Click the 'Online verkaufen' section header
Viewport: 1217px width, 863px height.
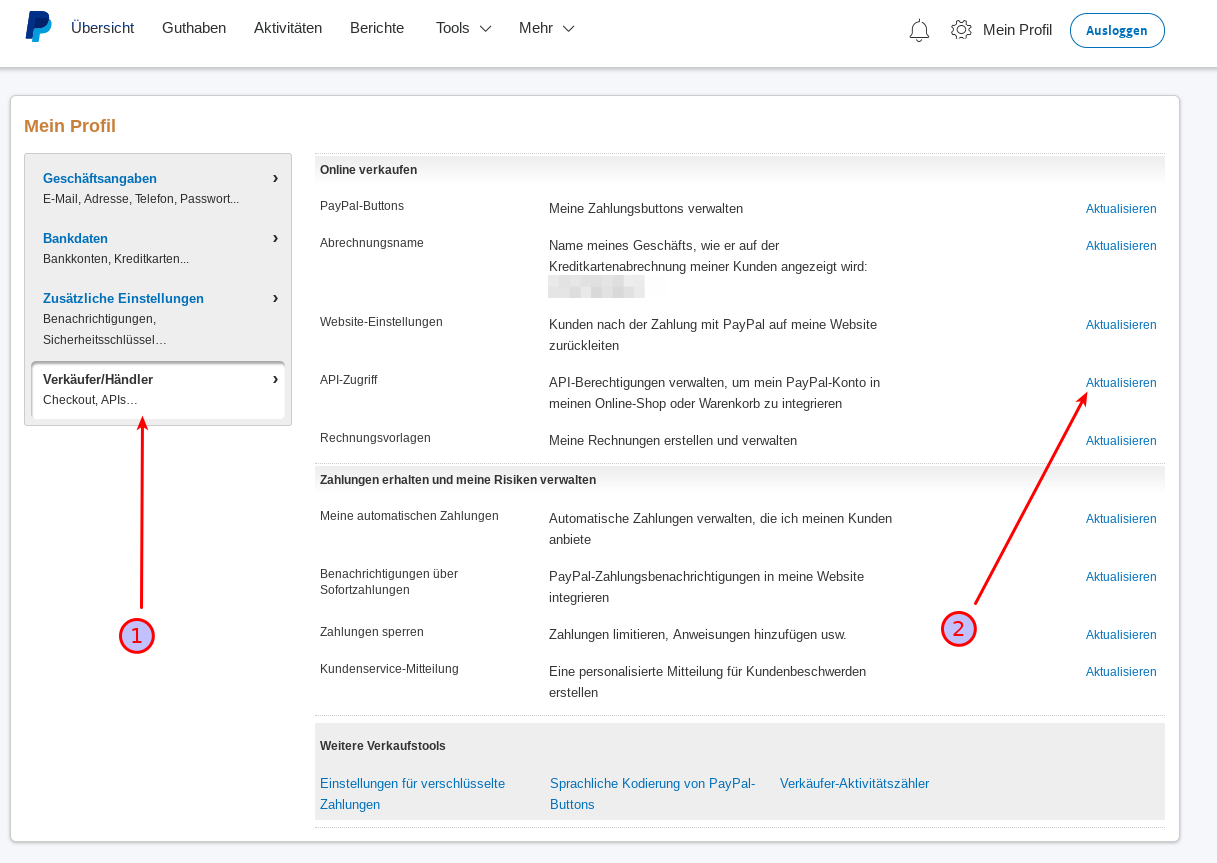(368, 170)
